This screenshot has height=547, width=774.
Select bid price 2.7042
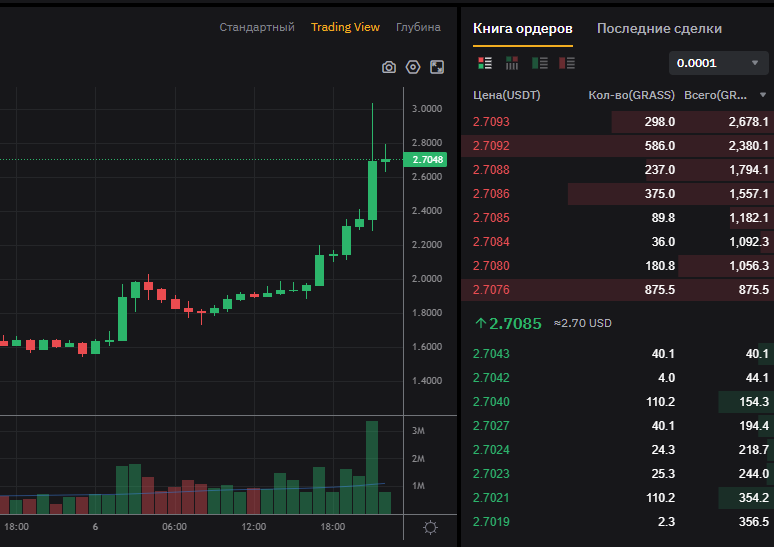coord(491,378)
